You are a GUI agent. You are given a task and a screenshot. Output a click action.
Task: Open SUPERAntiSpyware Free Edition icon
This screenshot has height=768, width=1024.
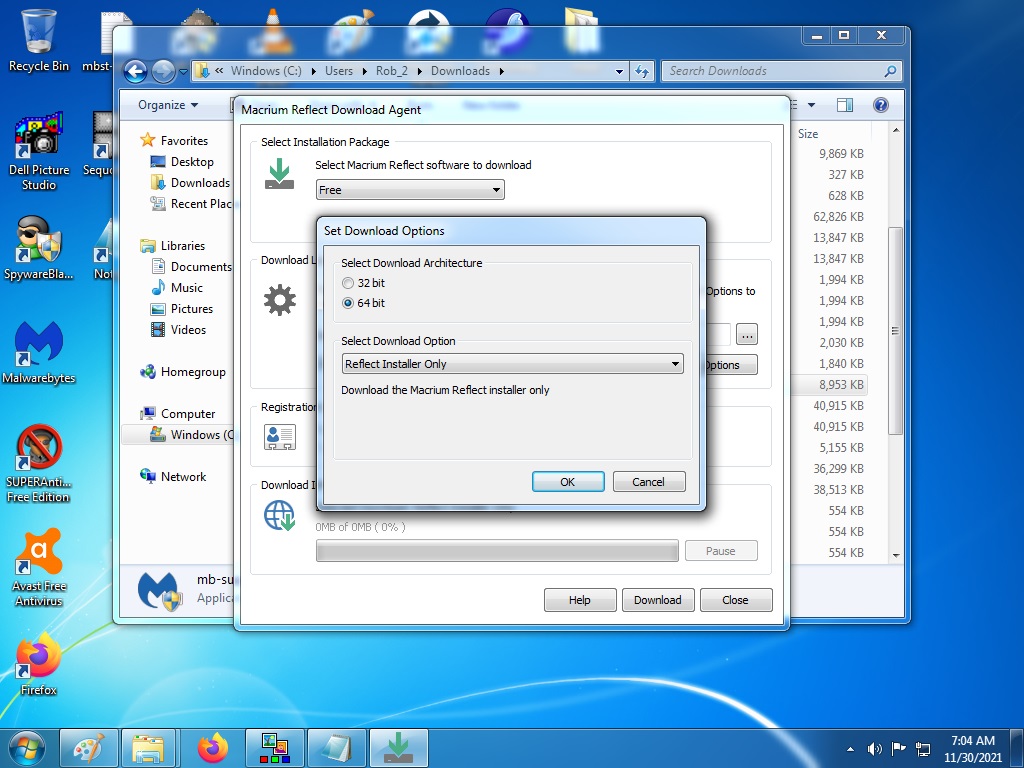tap(39, 464)
